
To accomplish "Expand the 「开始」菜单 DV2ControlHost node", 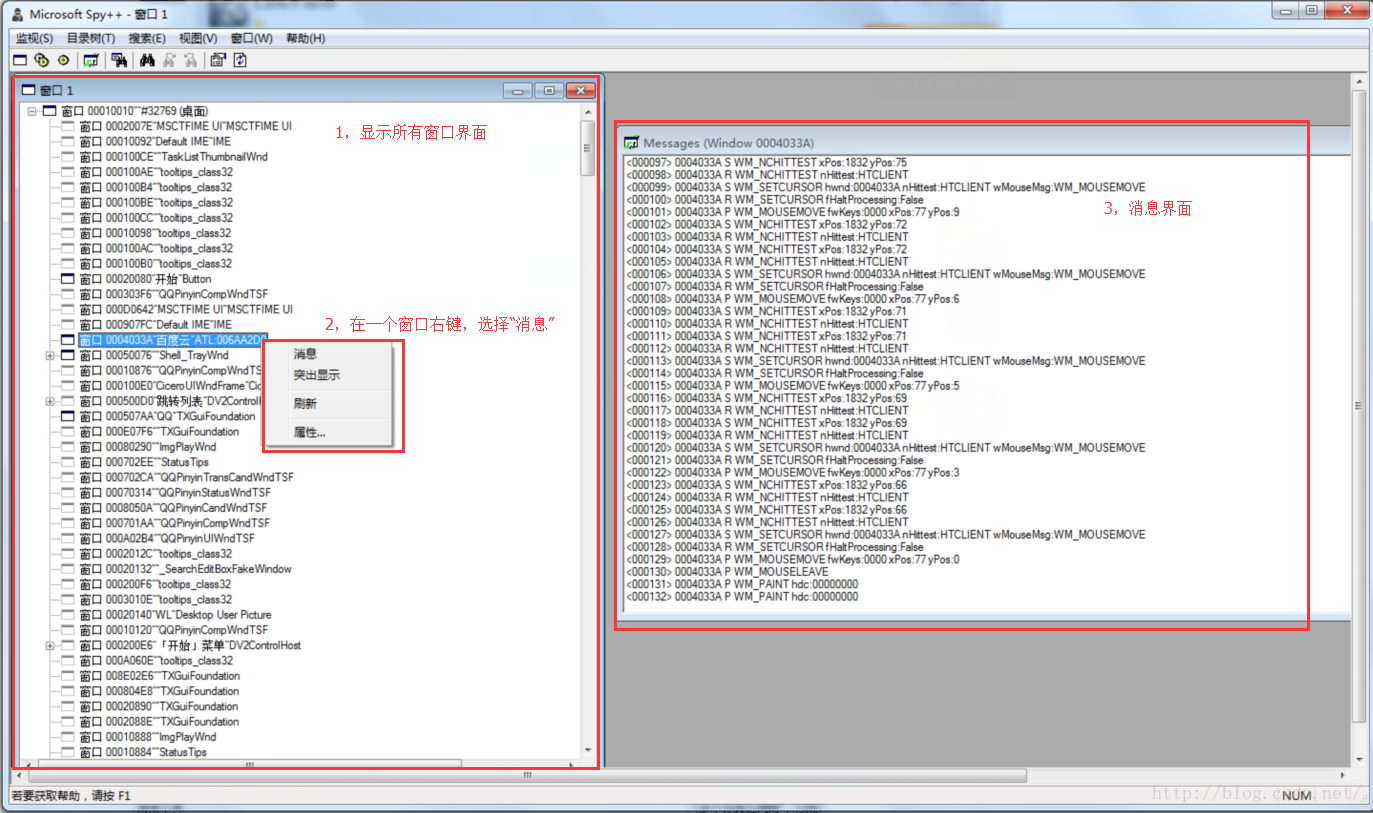I will pyautogui.click(x=50, y=645).
